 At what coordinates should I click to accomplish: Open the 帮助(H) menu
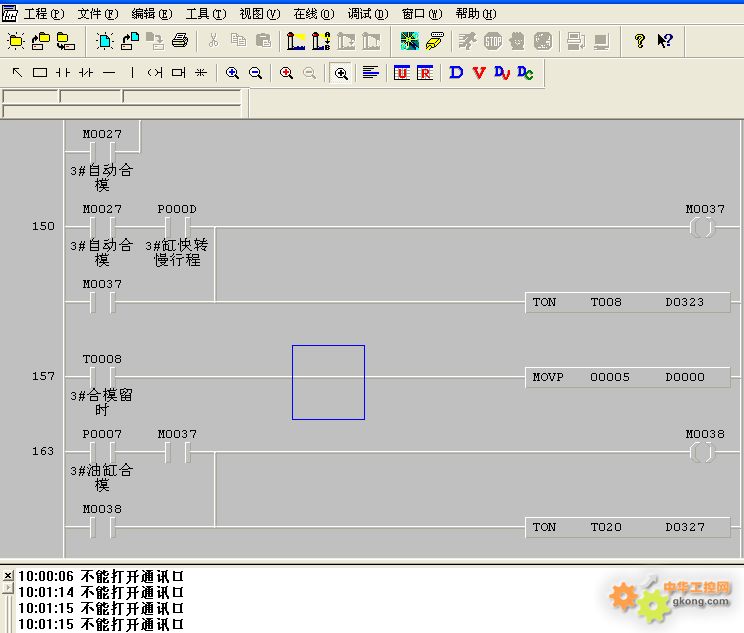pos(476,14)
